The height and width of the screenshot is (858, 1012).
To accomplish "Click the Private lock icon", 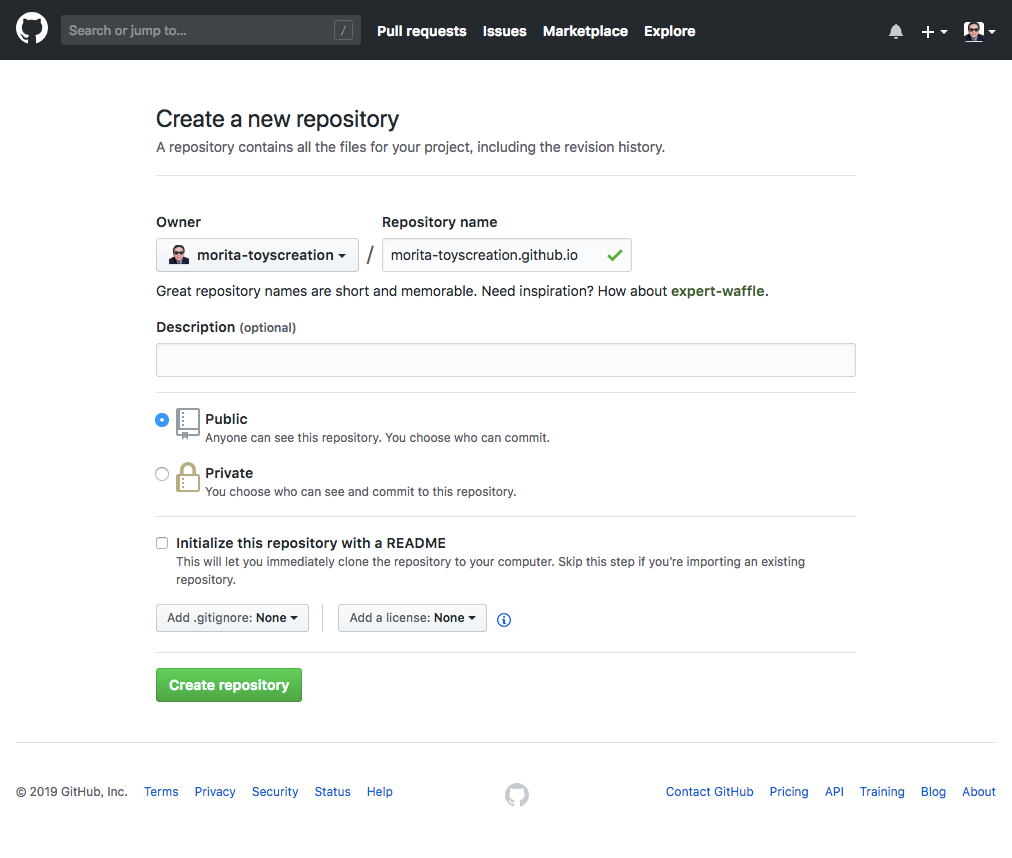I will click(188, 477).
